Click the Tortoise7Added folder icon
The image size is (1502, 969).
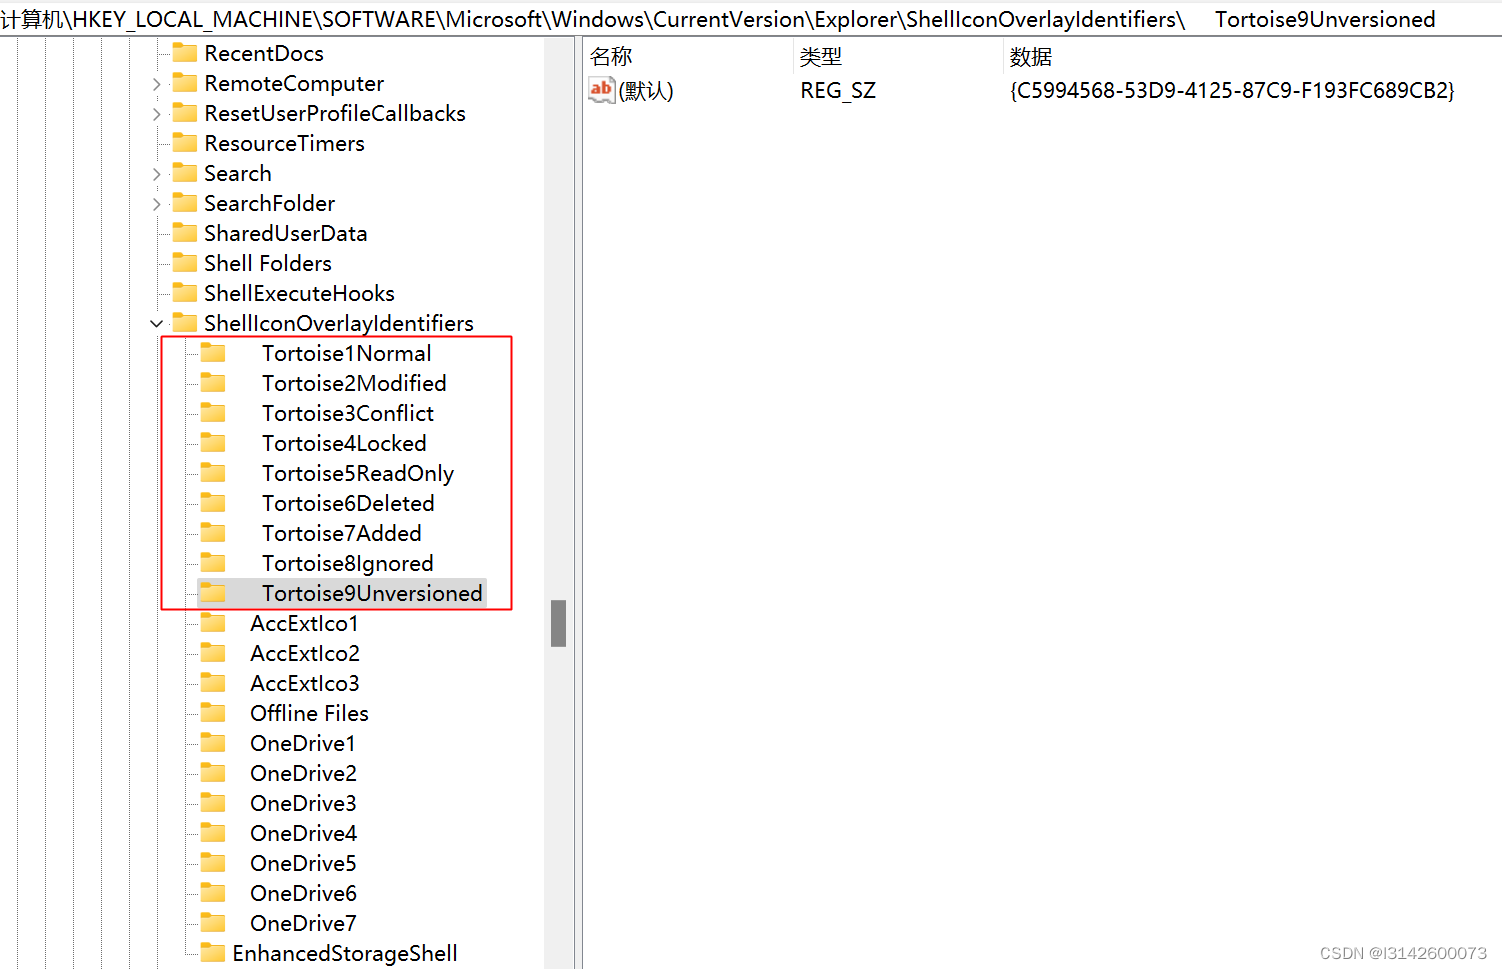pyautogui.click(x=213, y=532)
